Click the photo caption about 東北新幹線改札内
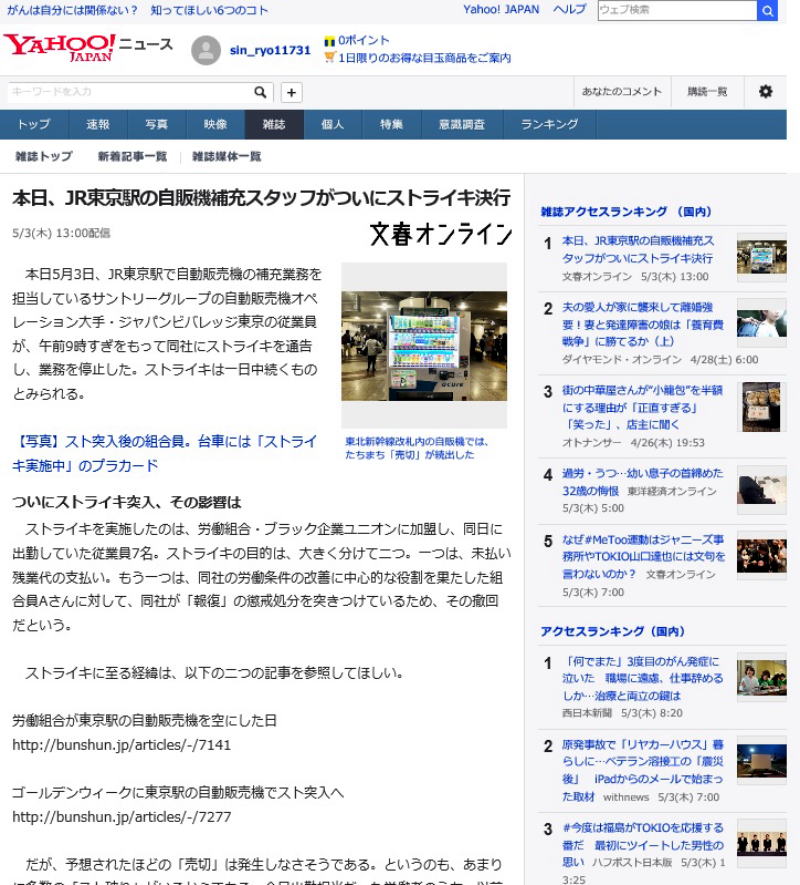Screen dimensions: 800x885 [x=417, y=448]
